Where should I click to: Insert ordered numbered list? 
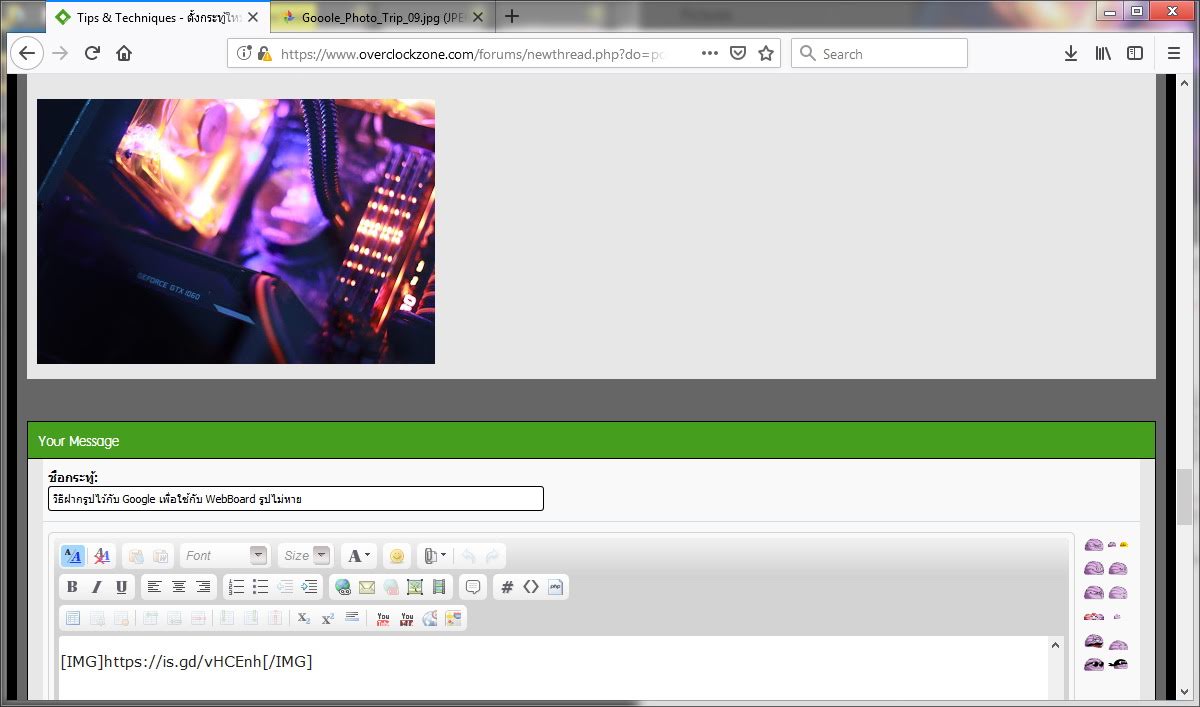pyautogui.click(x=236, y=587)
